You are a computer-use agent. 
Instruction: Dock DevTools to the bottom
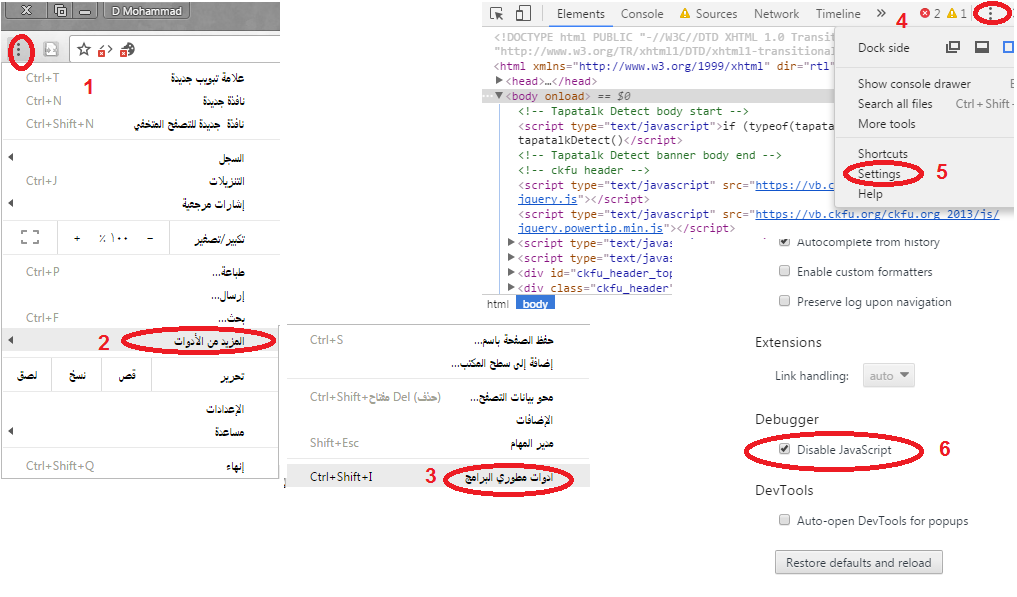pyautogui.click(x=982, y=47)
